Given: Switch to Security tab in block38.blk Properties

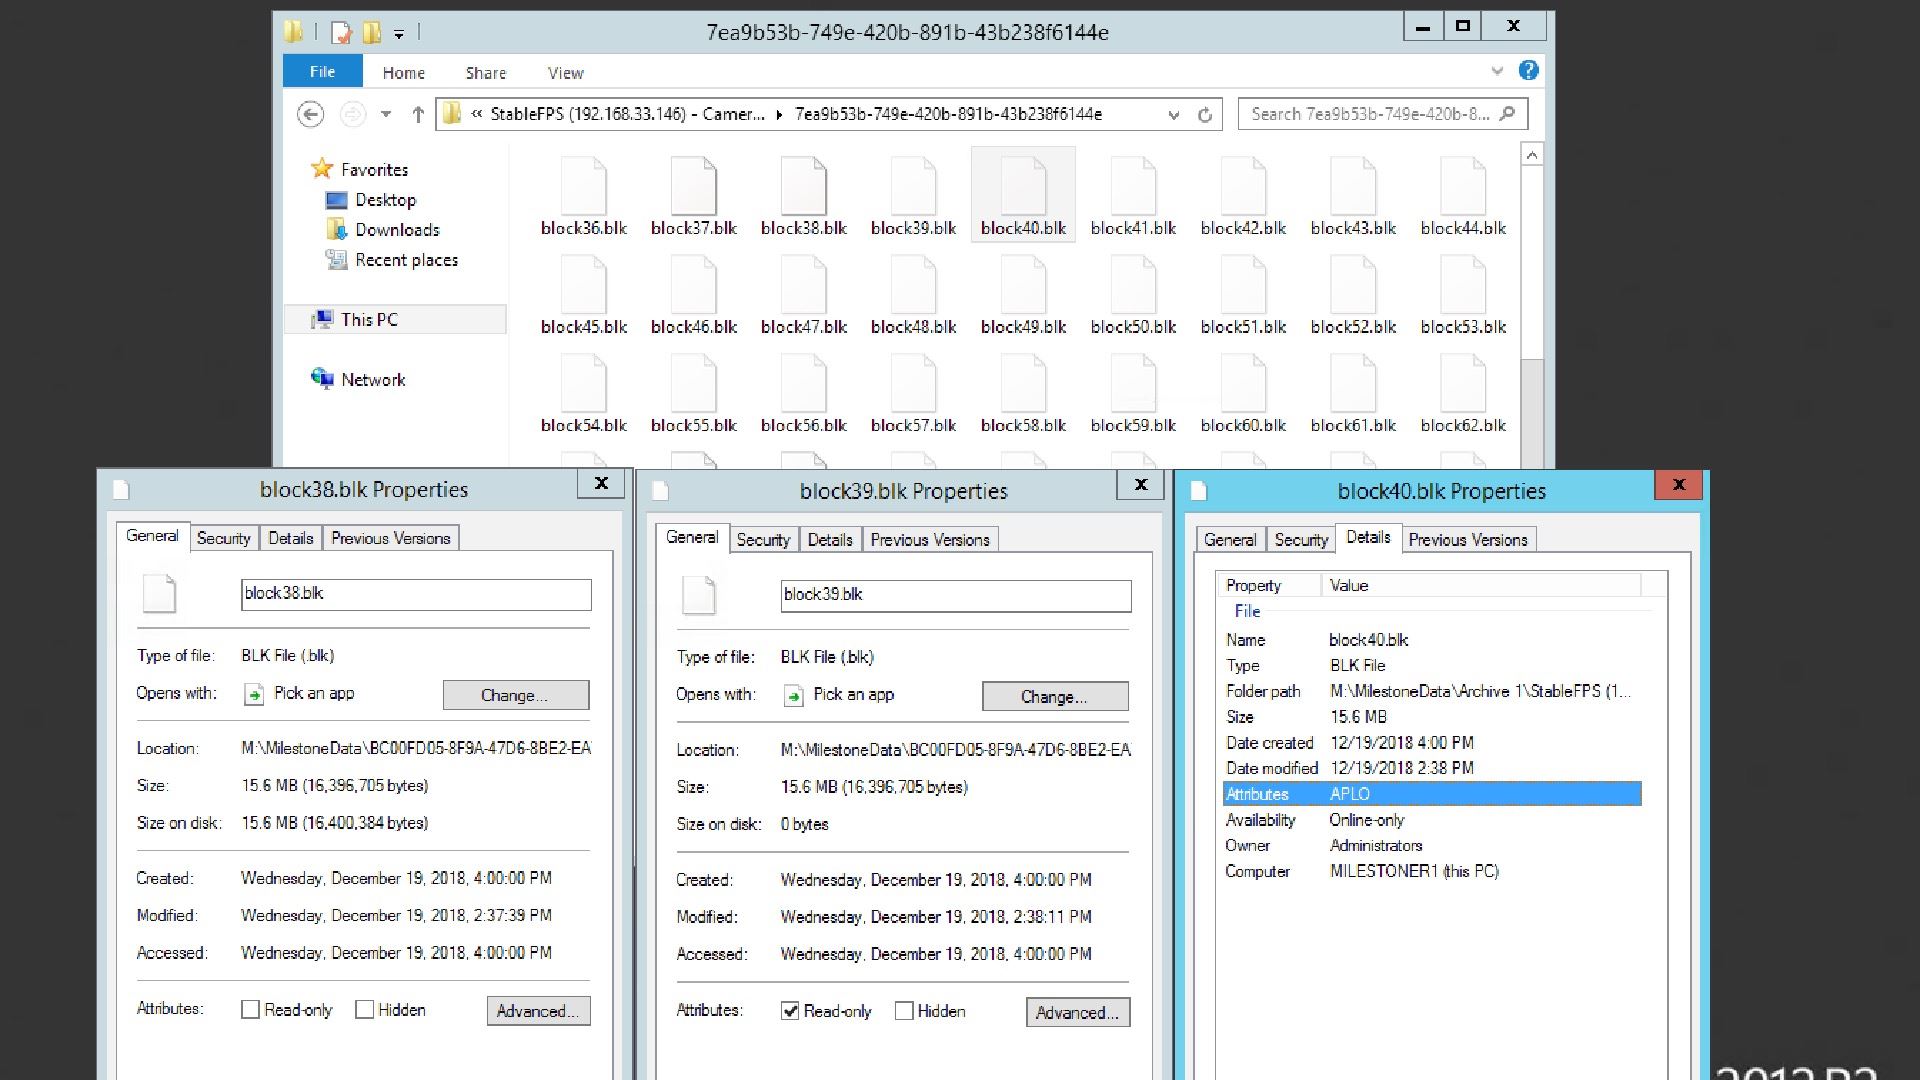Looking at the screenshot, I should click(224, 538).
